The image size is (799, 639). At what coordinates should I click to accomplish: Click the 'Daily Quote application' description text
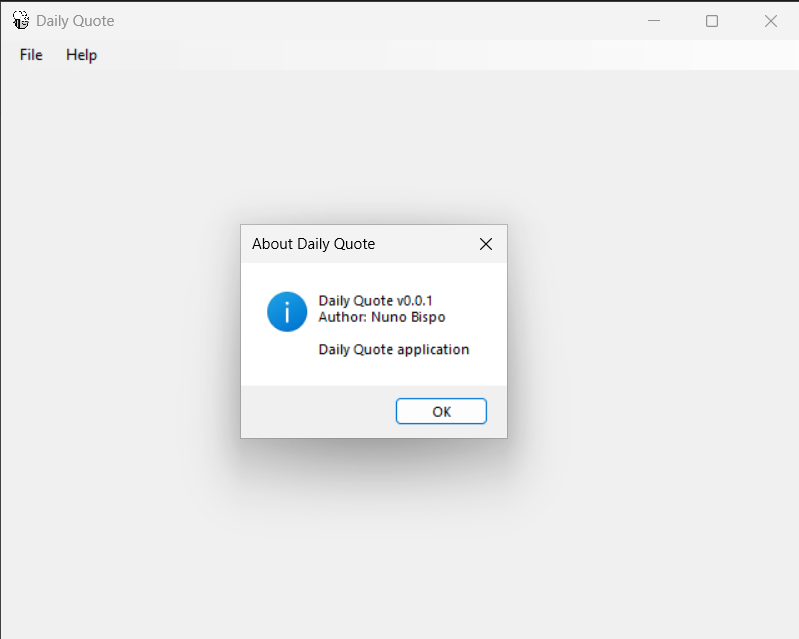click(x=393, y=350)
